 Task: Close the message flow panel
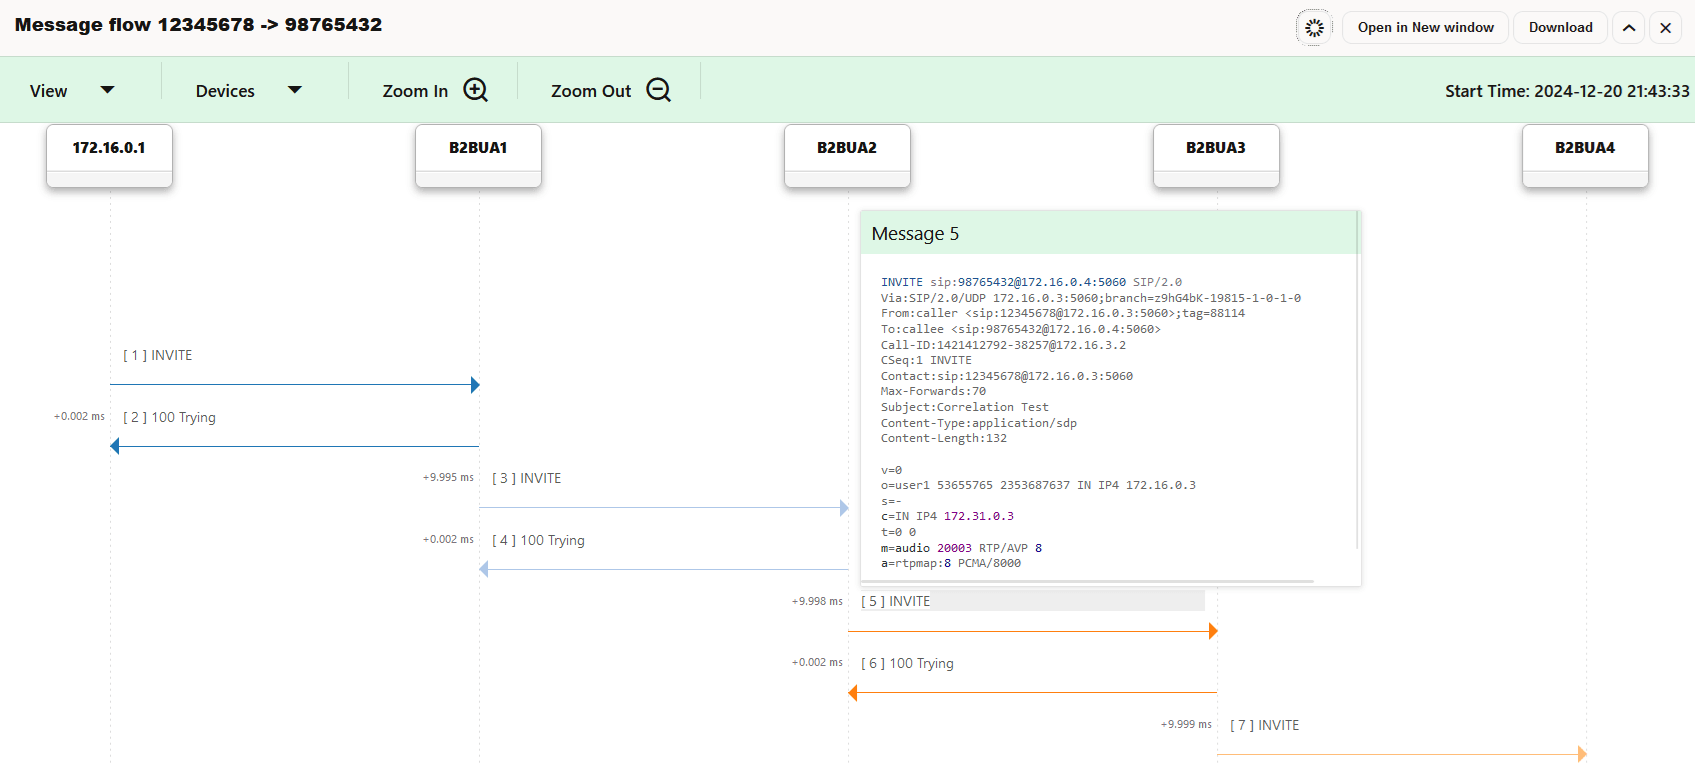point(1665,28)
